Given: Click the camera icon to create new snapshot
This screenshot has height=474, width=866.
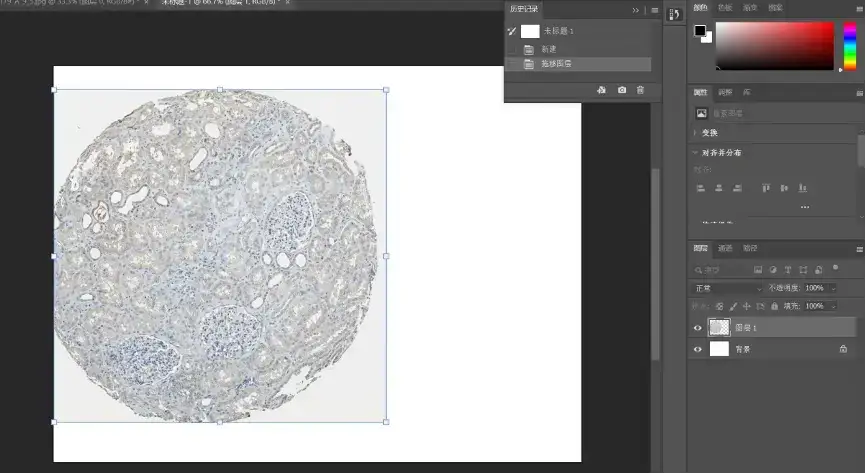Looking at the screenshot, I should click(x=622, y=90).
